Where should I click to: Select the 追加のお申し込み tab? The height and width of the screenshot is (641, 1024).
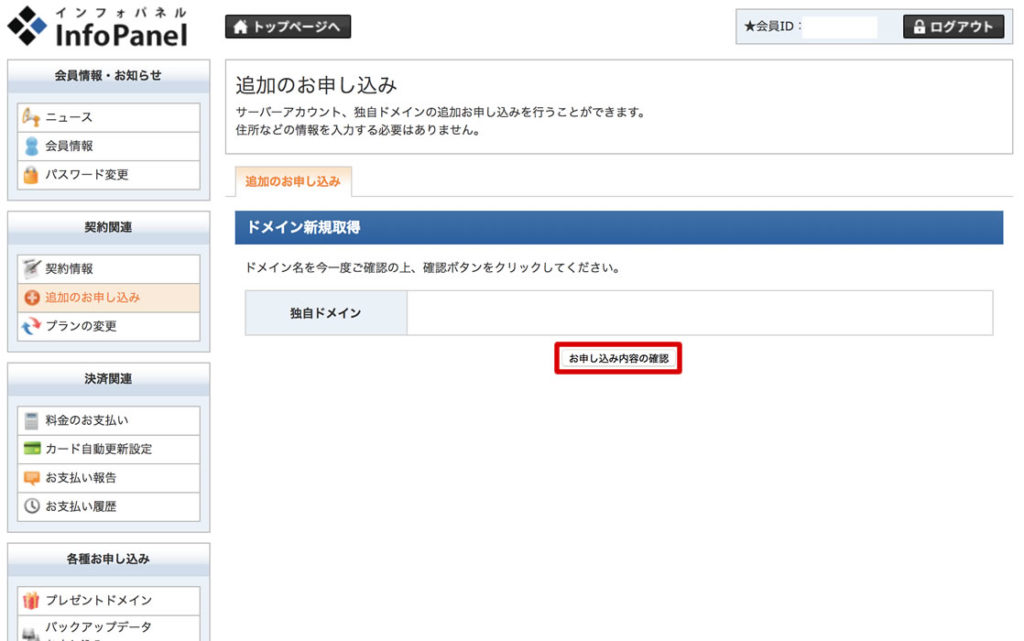pos(293,181)
